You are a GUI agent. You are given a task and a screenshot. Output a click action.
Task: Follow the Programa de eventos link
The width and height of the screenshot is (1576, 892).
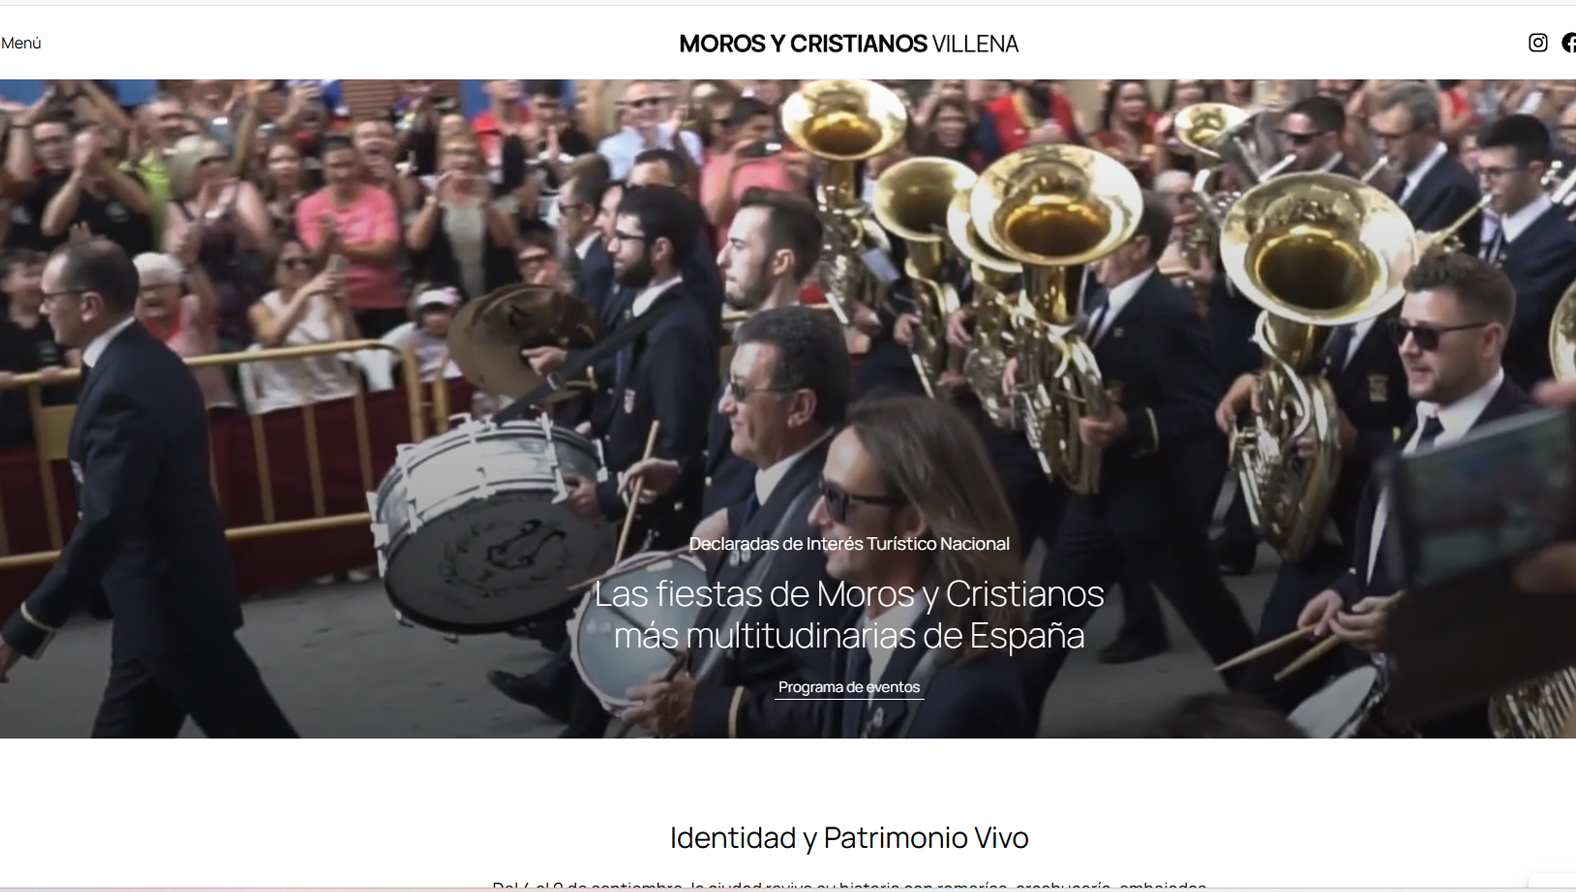(x=849, y=687)
